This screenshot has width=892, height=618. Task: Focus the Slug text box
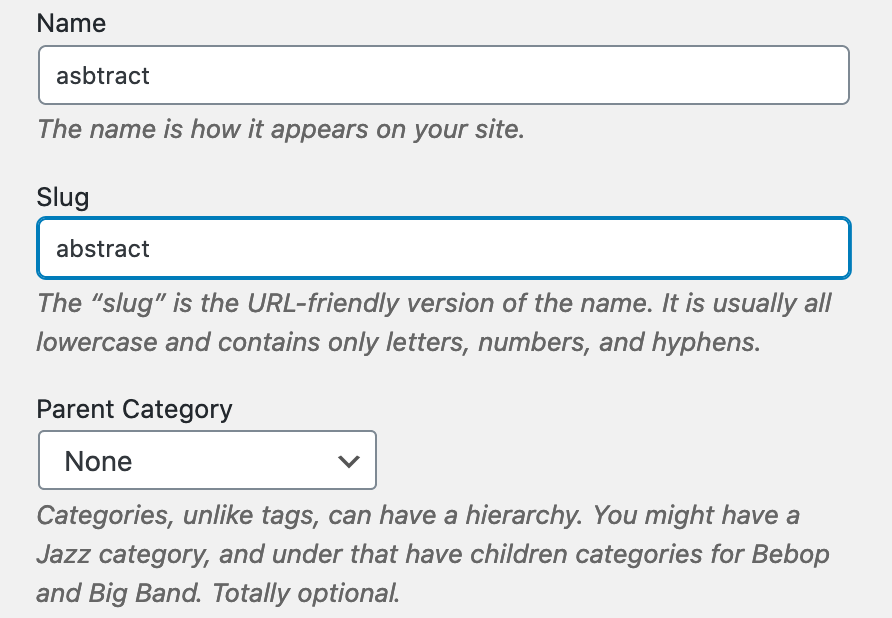pyautogui.click(x=443, y=248)
